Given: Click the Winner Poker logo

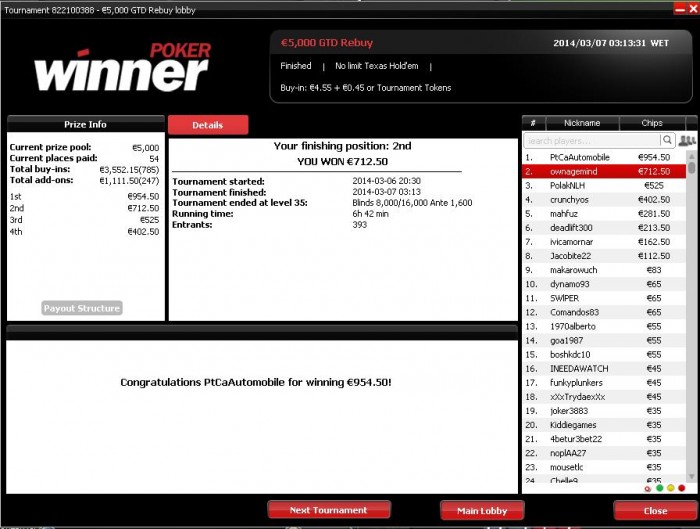Looking at the screenshot, I should pyautogui.click(x=123, y=67).
